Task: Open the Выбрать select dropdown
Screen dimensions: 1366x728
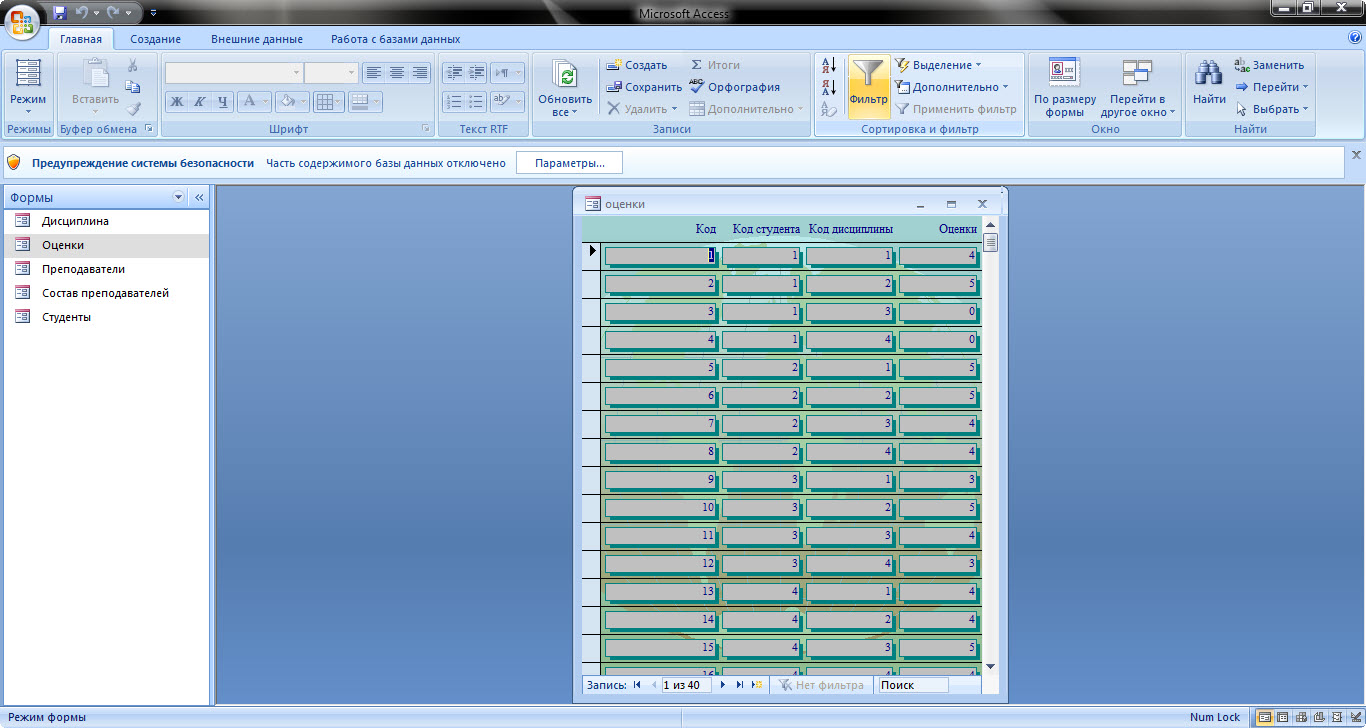Action: tap(1272, 109)
